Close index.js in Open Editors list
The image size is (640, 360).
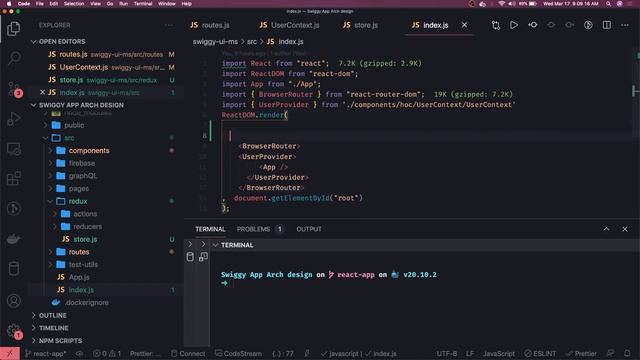pos(42,92)
